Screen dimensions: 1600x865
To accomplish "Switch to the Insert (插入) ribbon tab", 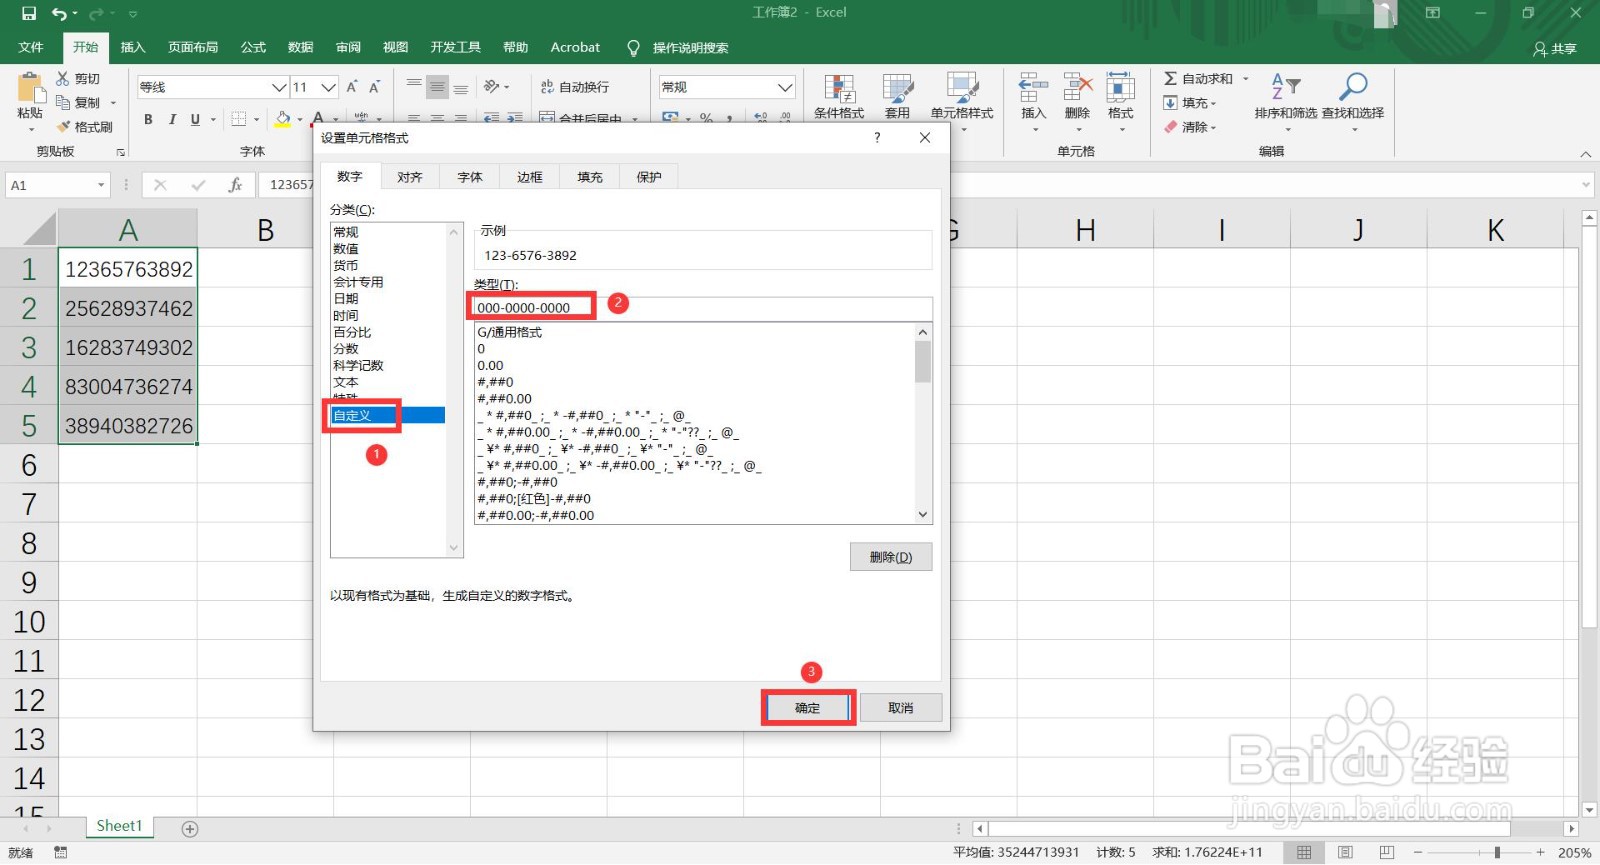I will pyautogui.click(x=133, y=47).
